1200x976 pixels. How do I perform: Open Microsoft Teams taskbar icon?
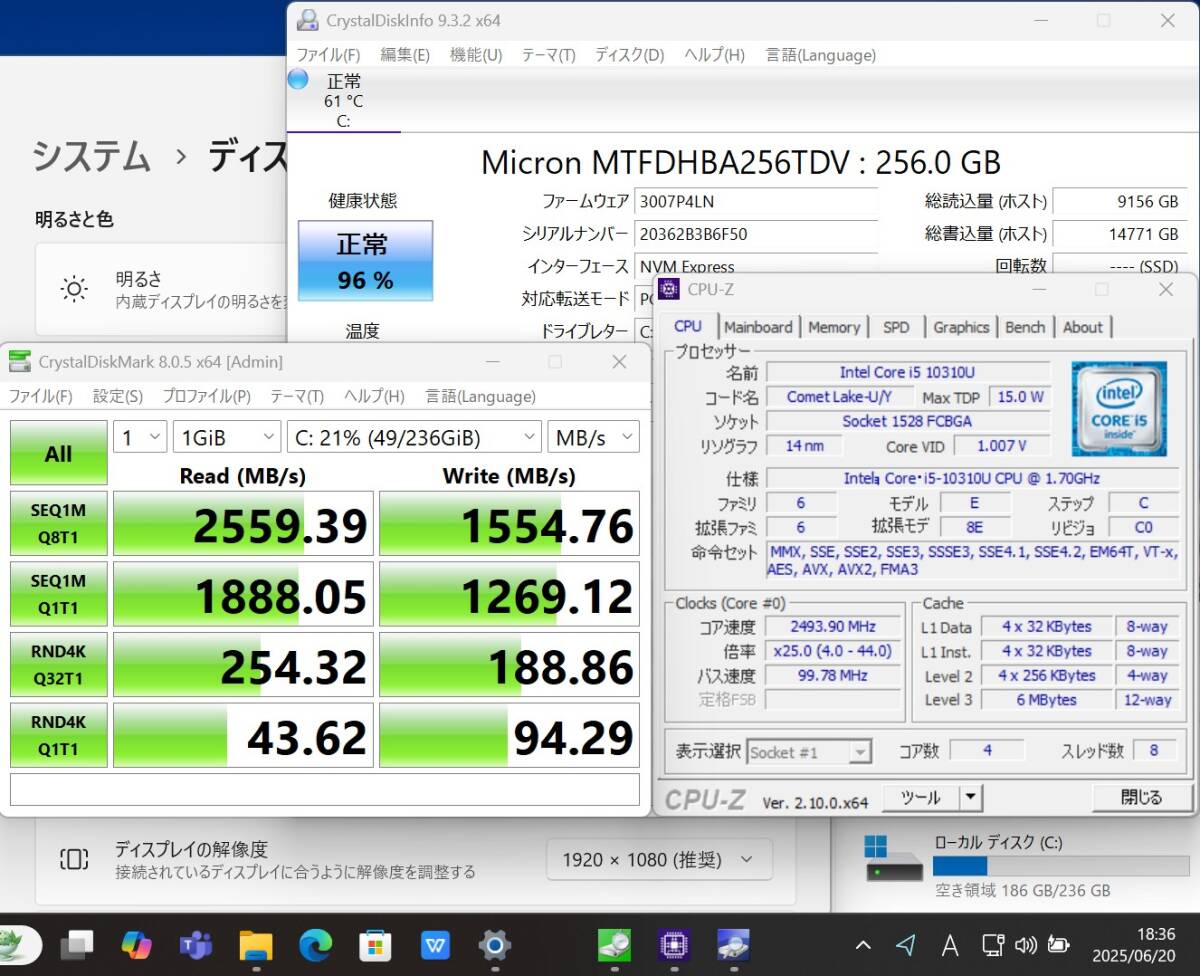[x=196, y=944]
